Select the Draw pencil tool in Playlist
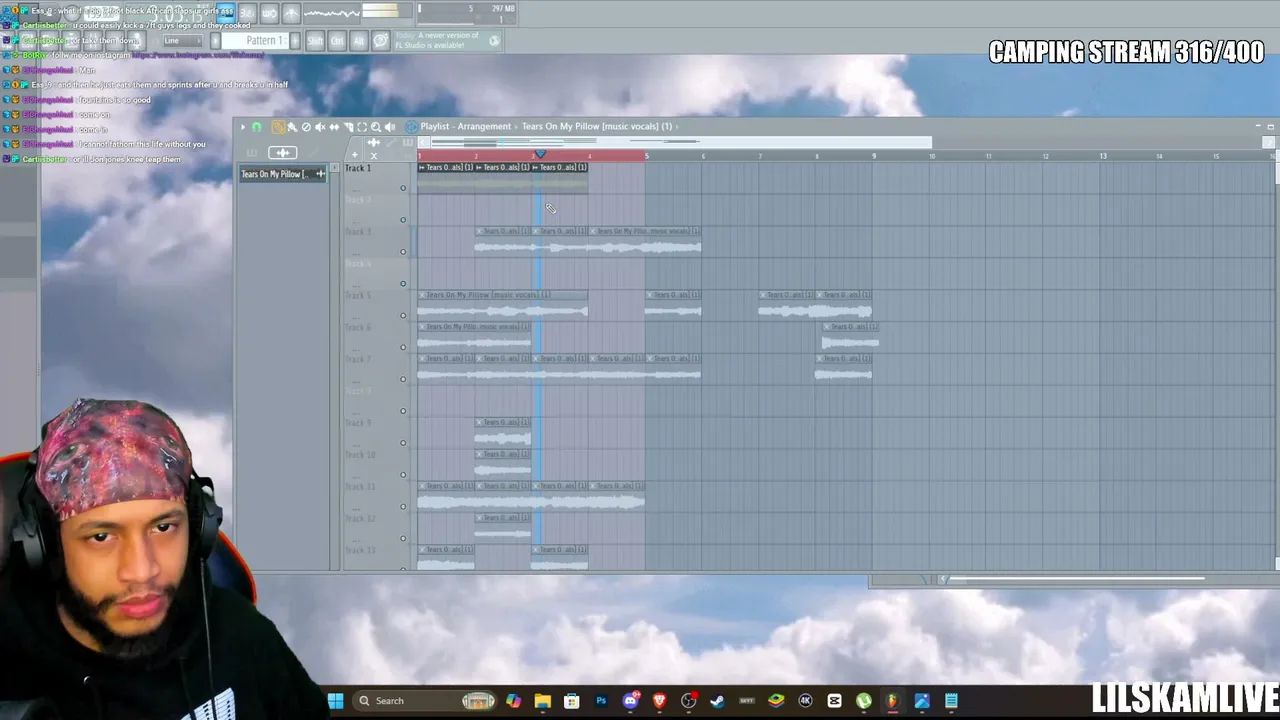 pyautogui.click(x=278, y=127)
